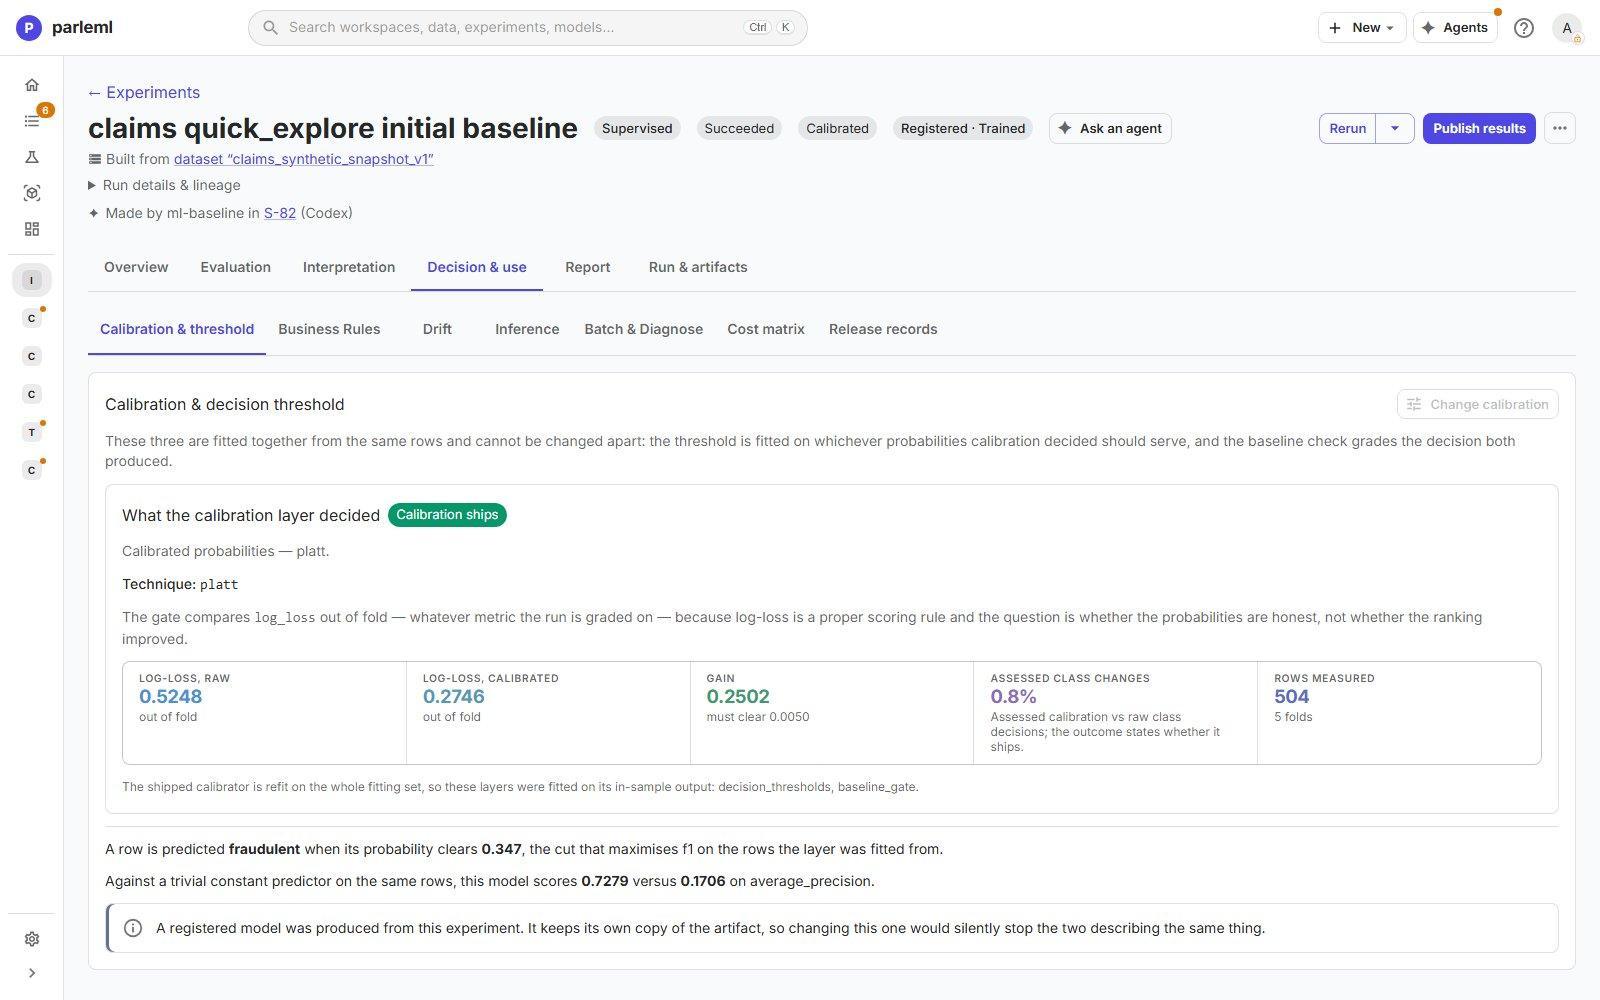
Task: Click the Registered · Trained status chip
Action: tap(963, 128)
